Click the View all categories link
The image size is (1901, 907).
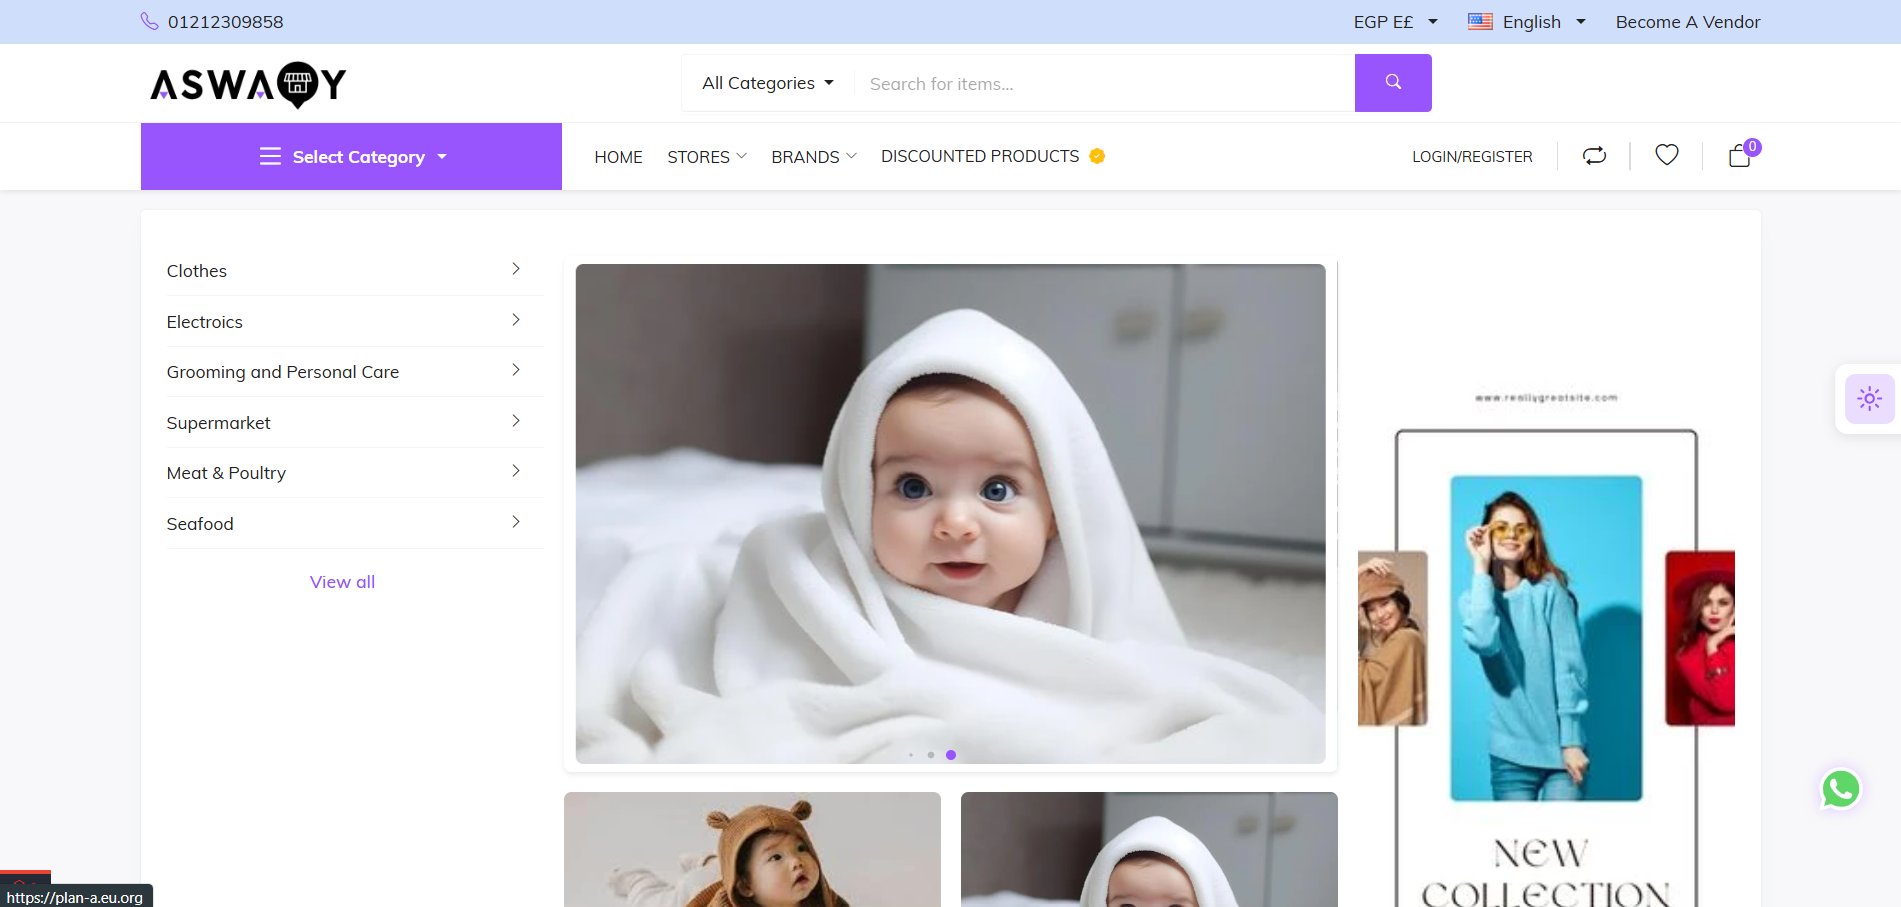click(x=342, y=582)
